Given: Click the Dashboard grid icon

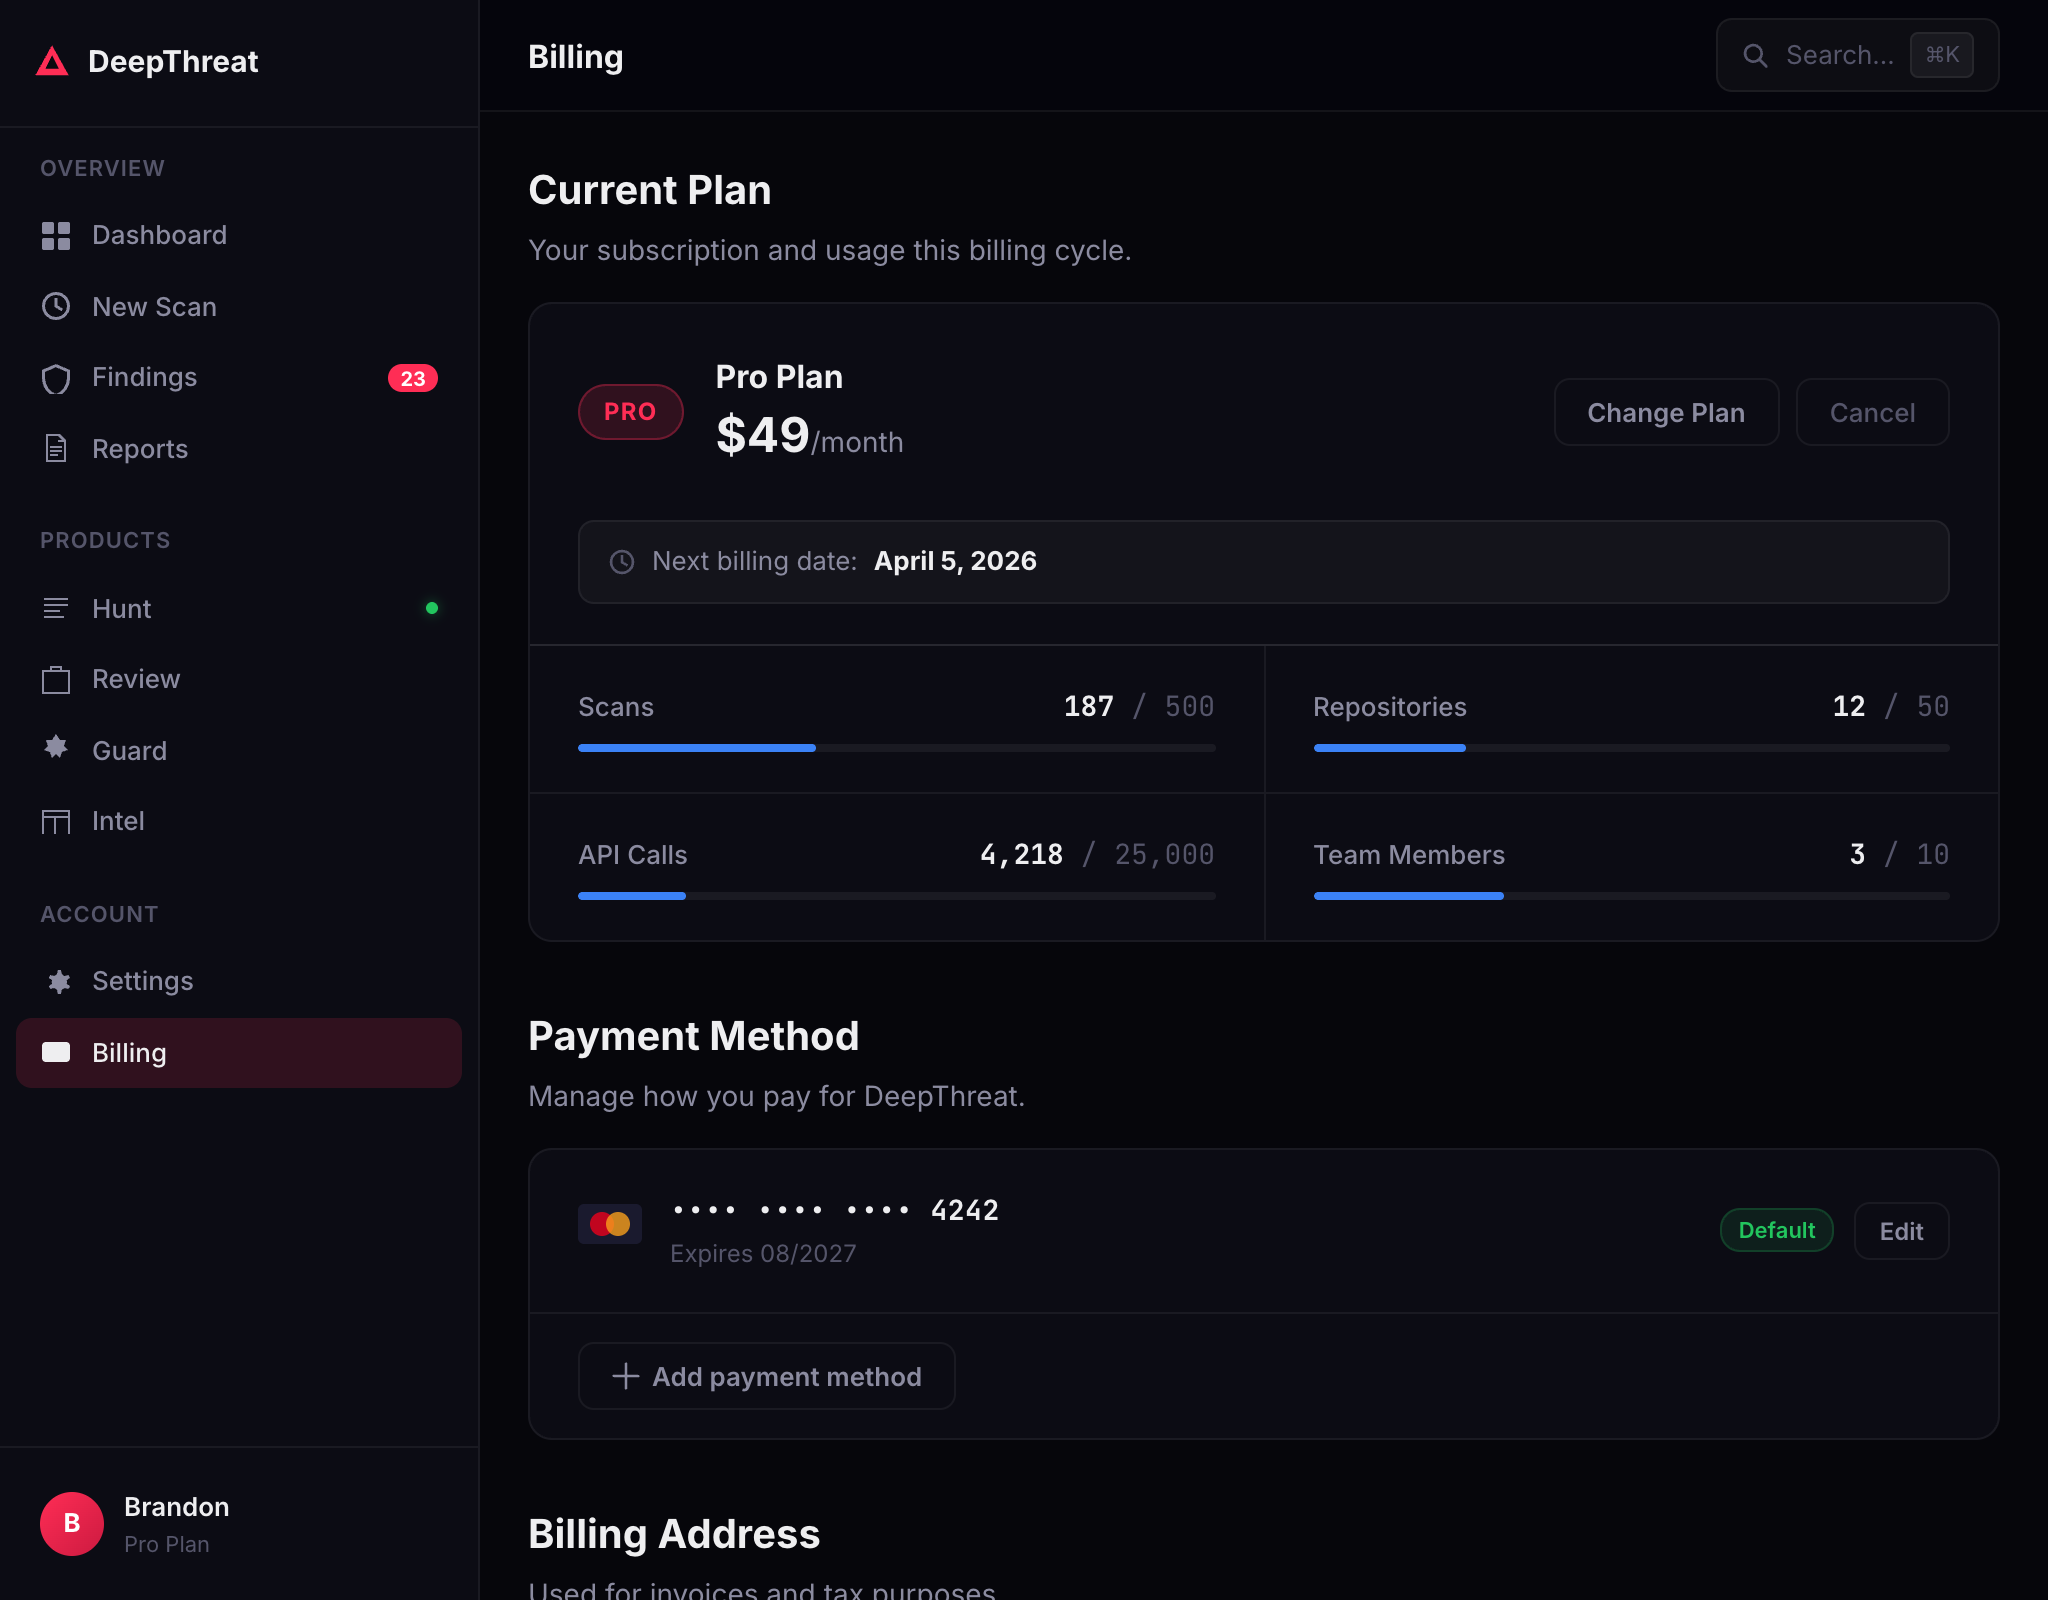Looking at the screenshot, I should 56,236.
